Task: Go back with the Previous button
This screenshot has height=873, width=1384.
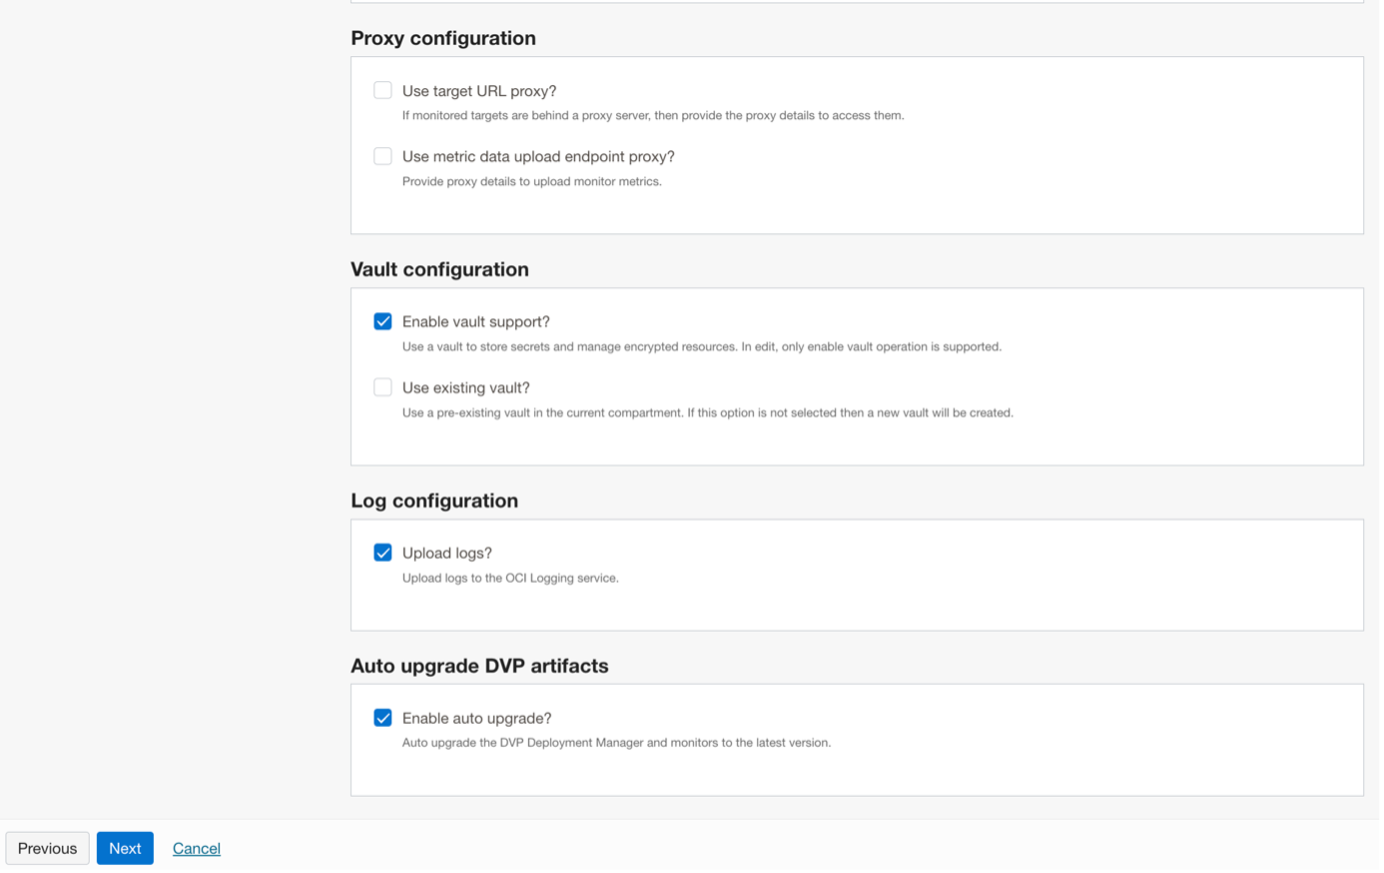Action: click(47, 848)
